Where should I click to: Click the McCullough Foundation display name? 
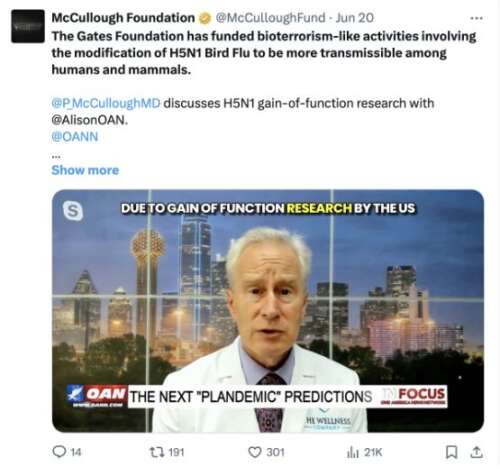(123, 18)
